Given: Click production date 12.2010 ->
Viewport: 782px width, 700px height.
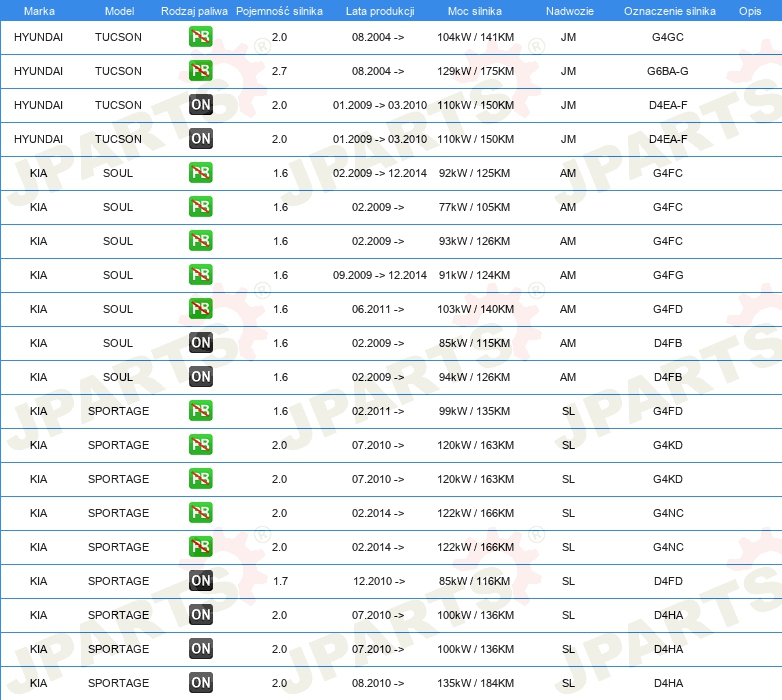Looking at the screenshot, I should coord(379,581).
